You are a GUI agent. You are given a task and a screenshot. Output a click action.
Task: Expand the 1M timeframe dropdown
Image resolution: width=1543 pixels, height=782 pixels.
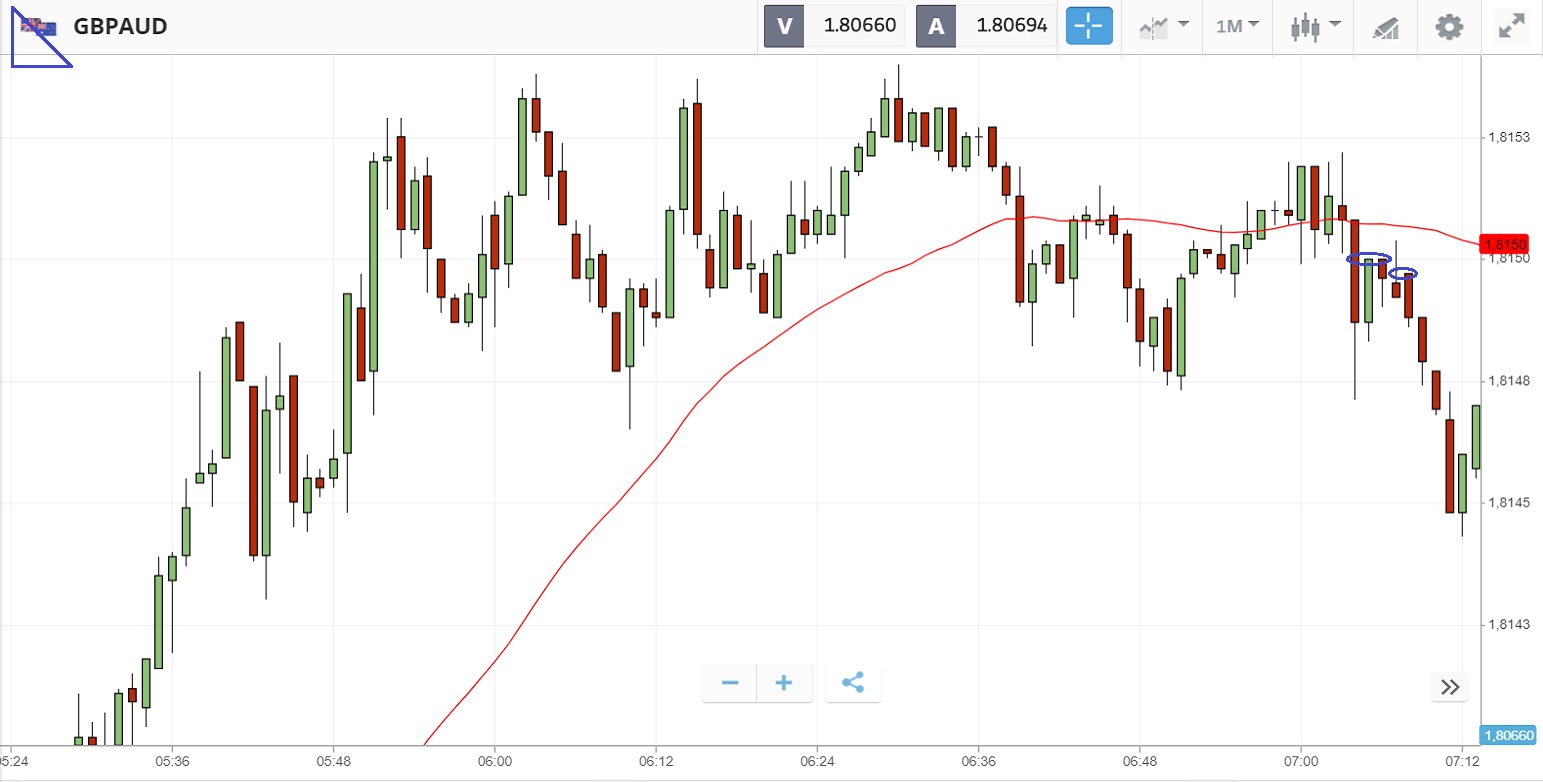pos(1237,26)
